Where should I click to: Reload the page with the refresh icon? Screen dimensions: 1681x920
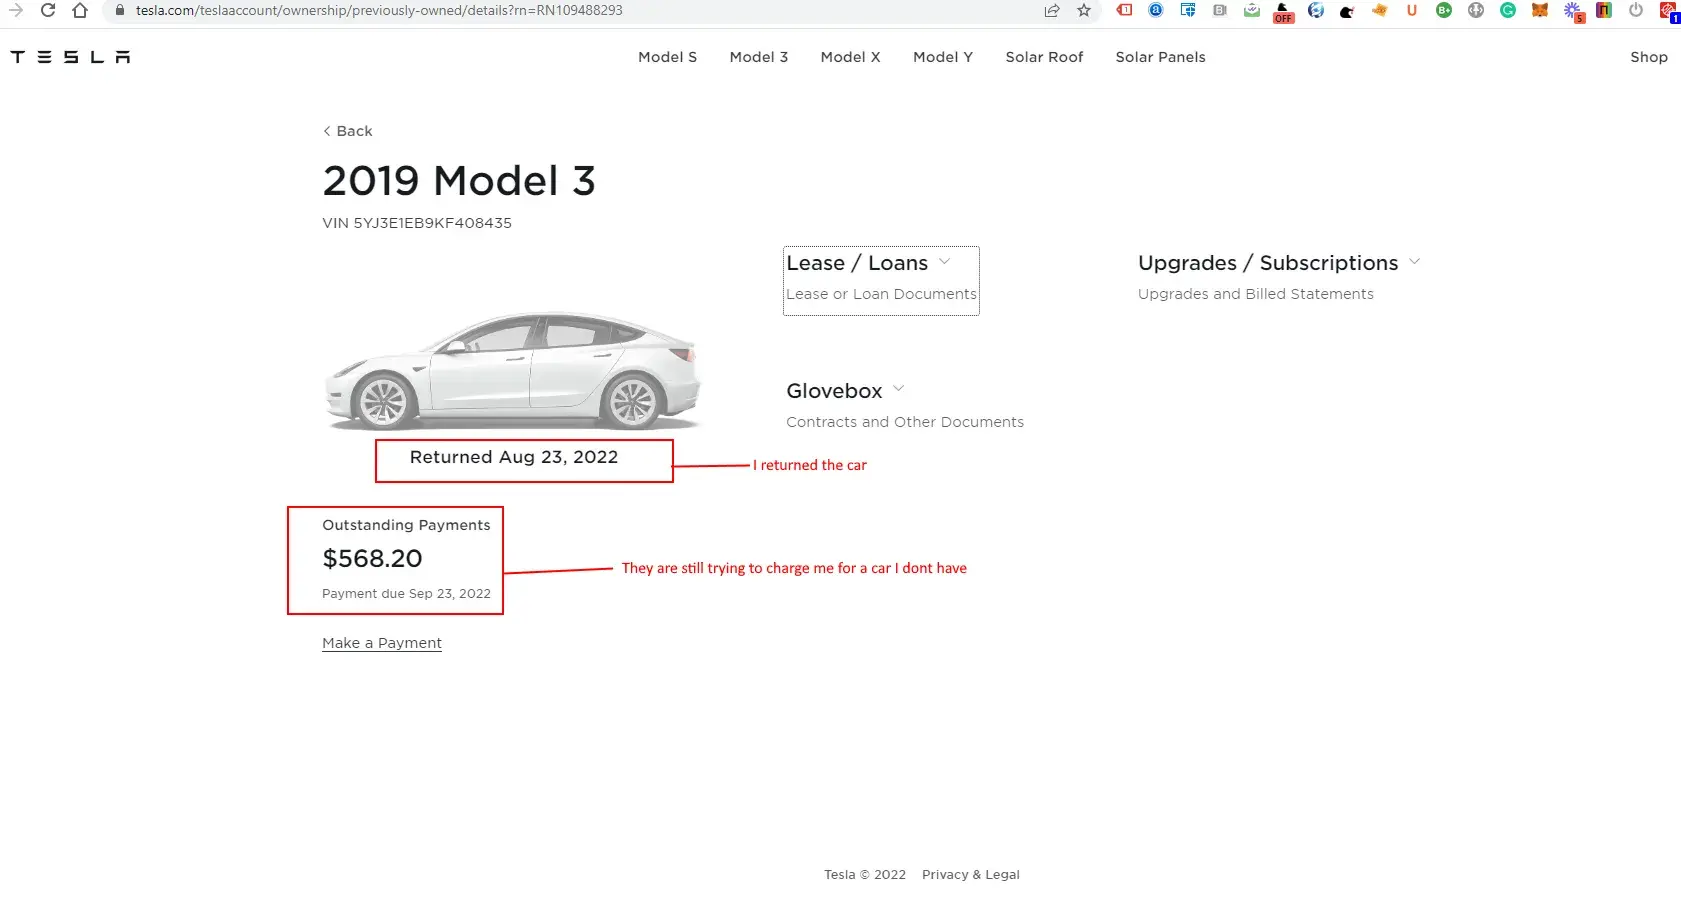47,10
